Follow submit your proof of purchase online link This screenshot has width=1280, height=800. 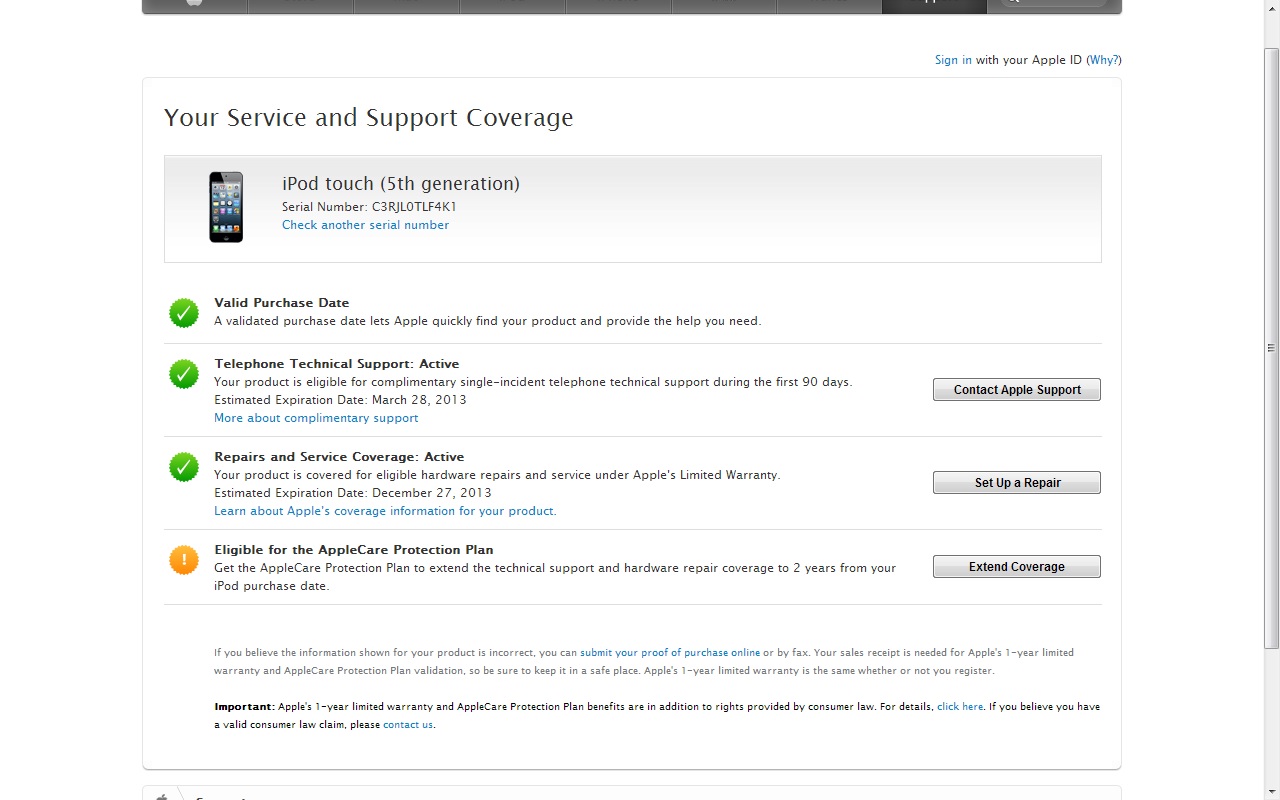point(670,653)
